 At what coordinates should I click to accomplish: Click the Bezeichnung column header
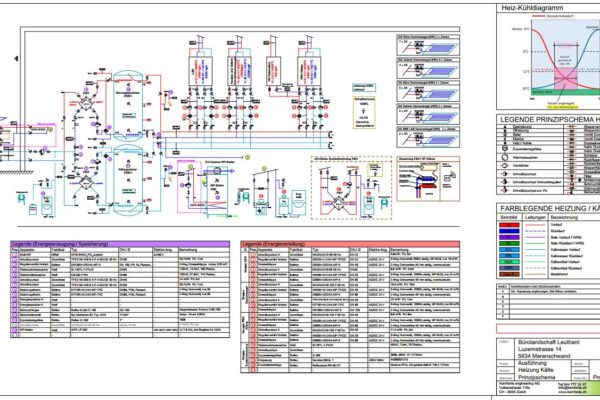point(563,217)
